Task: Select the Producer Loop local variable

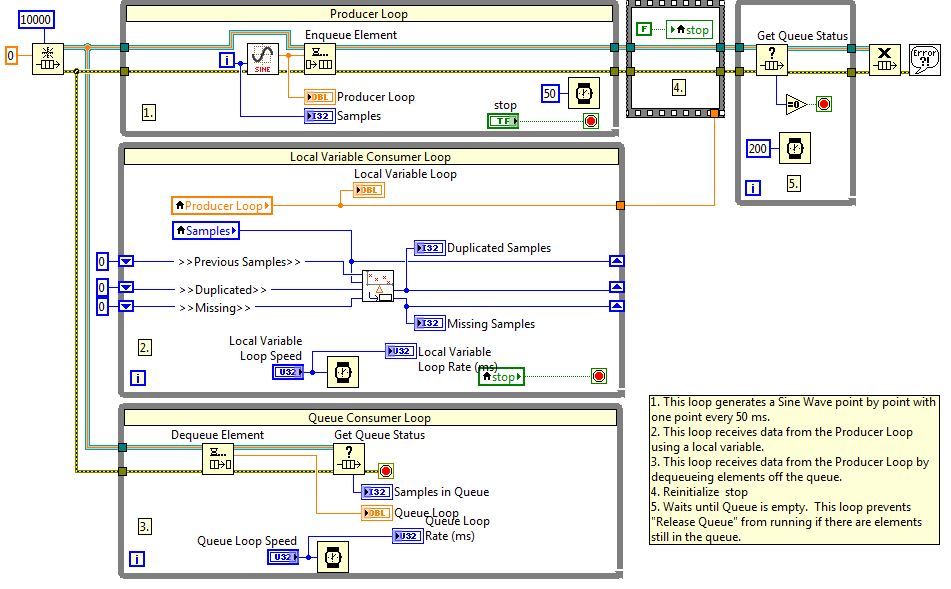Action: point(222,206)
